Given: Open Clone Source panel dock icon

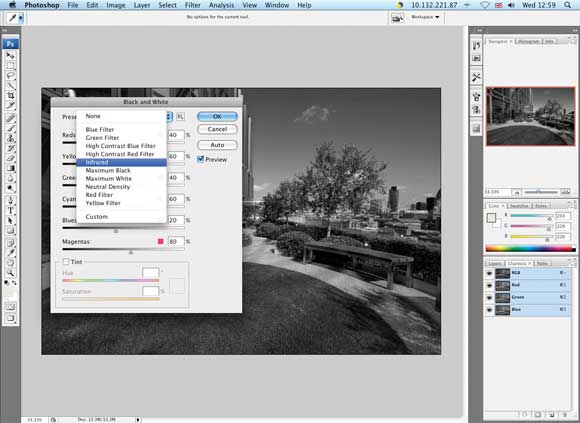Looking at the screenshot, I should click(x=476, y=109).
